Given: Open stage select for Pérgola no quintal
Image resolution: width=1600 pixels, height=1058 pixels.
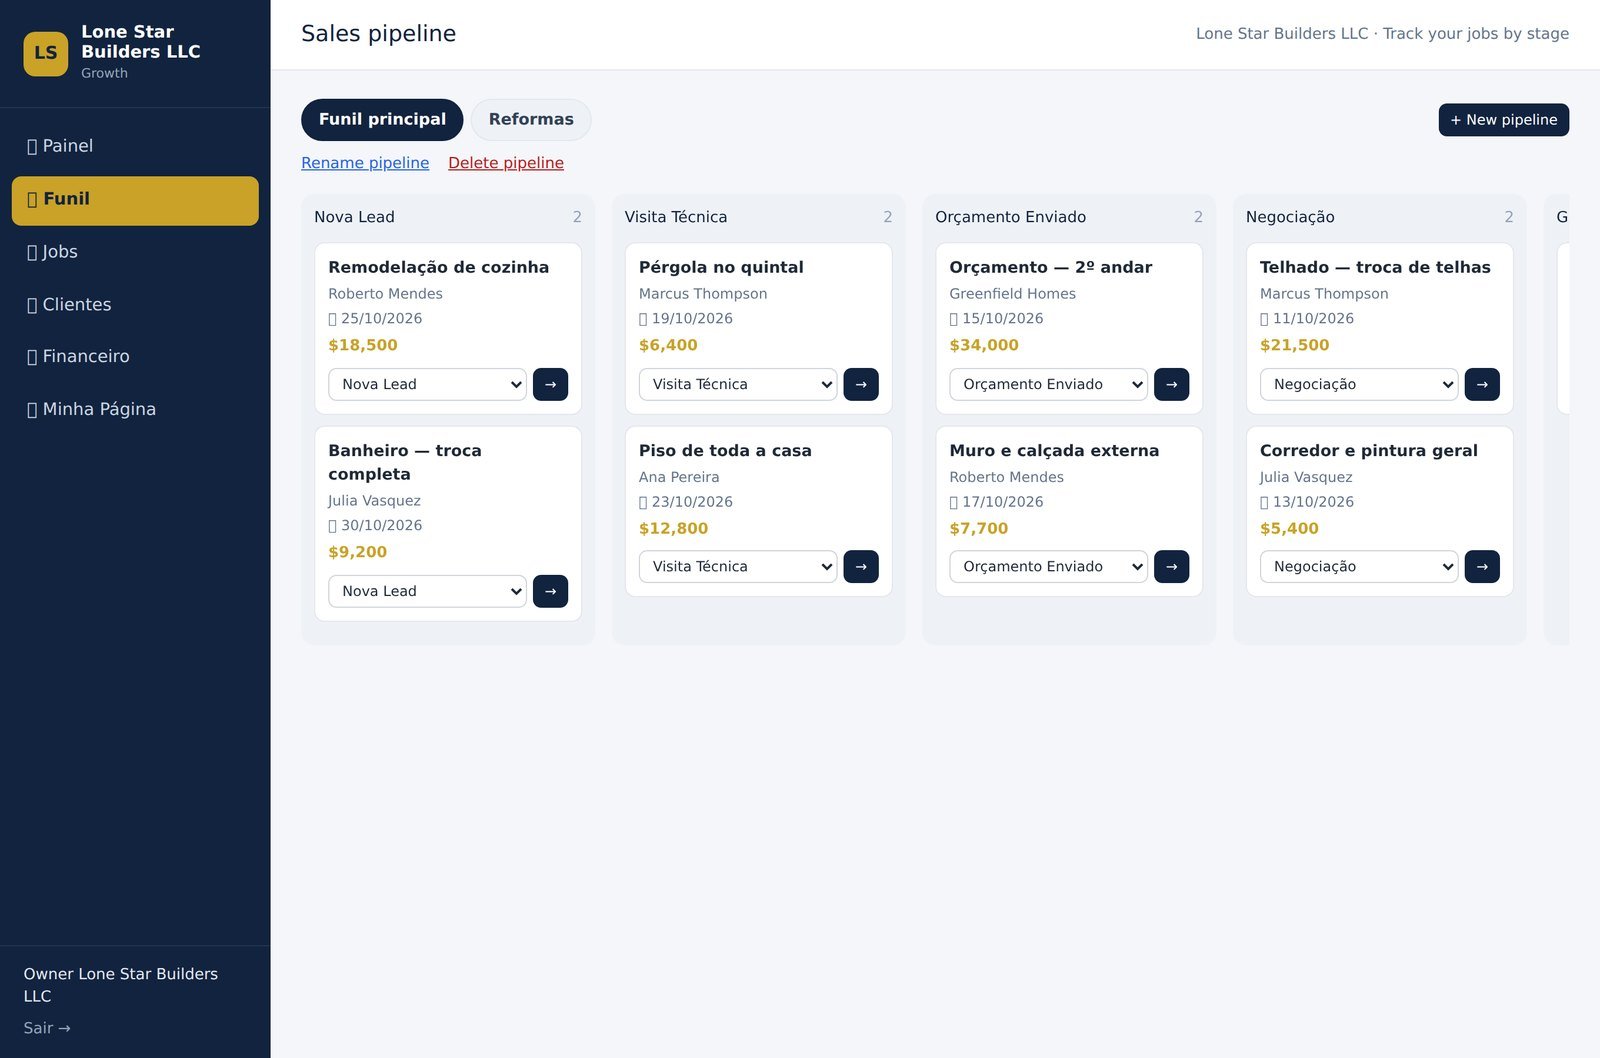Looking at the screenshot, I should [738, 384].
